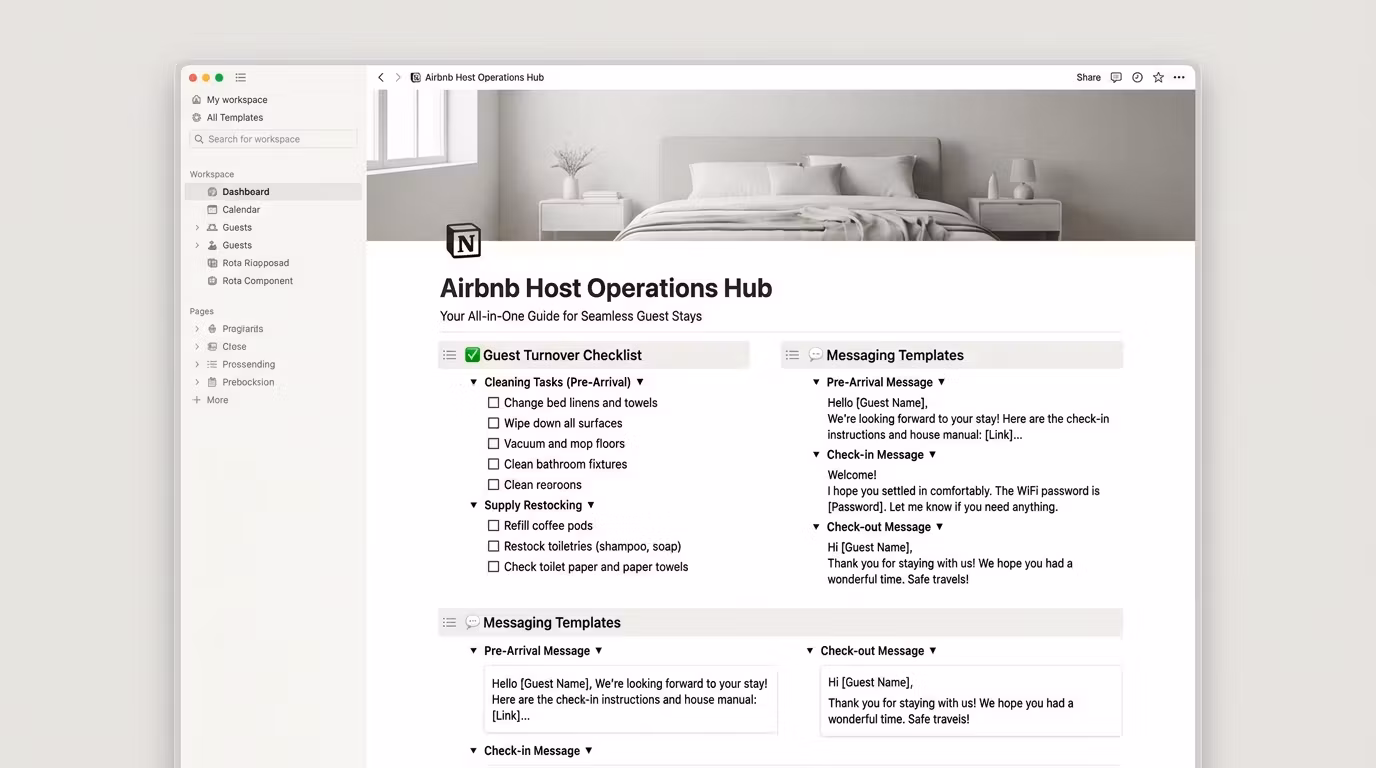The height and width of the screenshot is (768, 1376).
Task: Click the large Notion cube page icon
Action: point(463,241)
